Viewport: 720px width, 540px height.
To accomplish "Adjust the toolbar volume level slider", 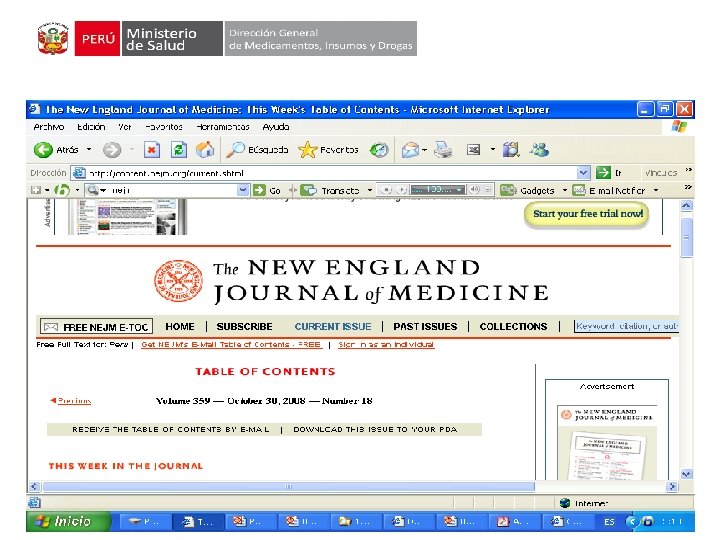I will pyautogui.click(x=437, y=190).
